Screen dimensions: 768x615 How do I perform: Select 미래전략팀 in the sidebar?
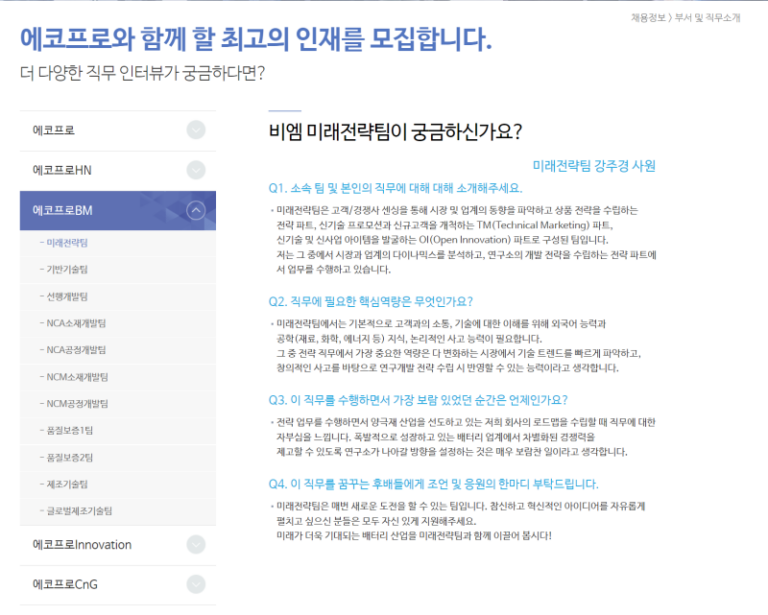(68, 243)
